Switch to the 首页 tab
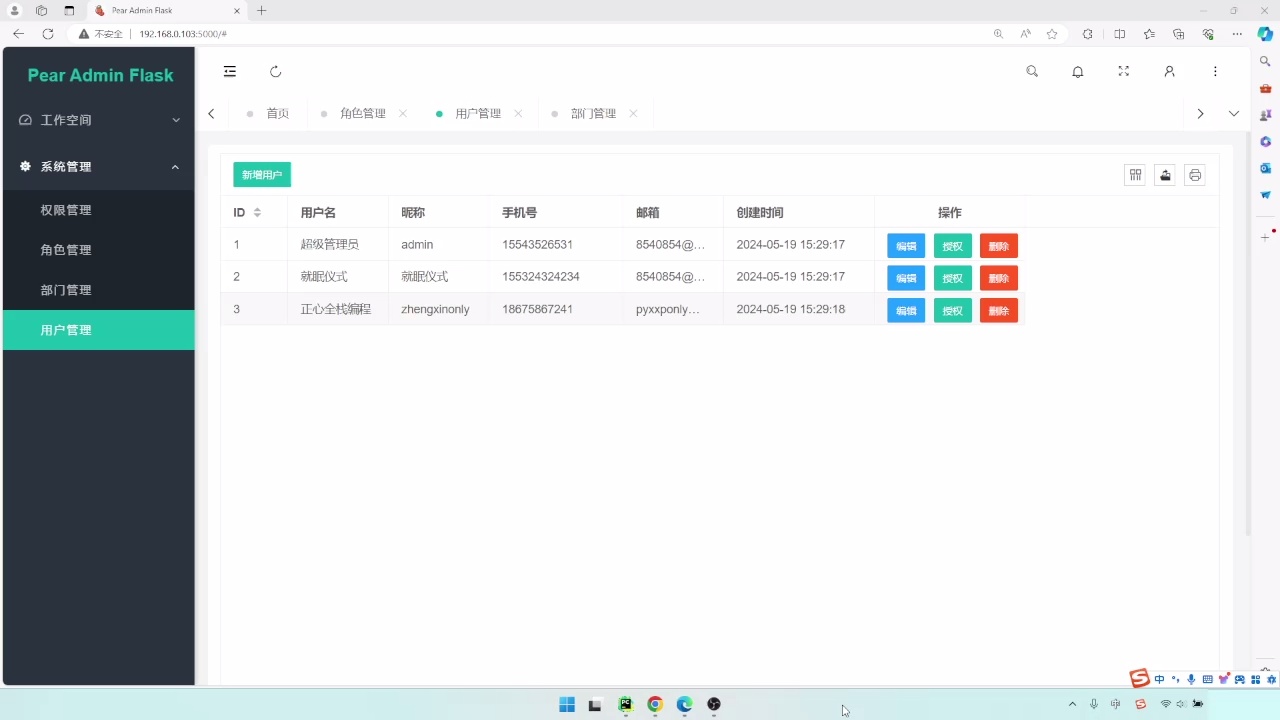Viewport: 1280px width, 720px height. [x=277, y=113]
